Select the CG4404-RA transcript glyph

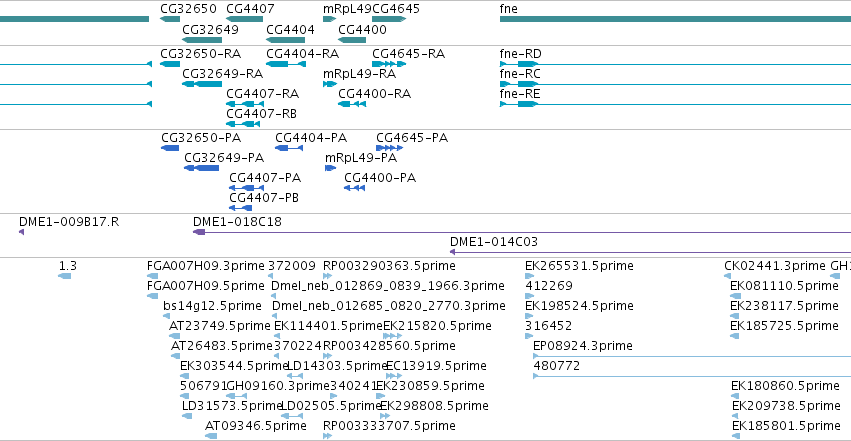(x=286, y=64)
